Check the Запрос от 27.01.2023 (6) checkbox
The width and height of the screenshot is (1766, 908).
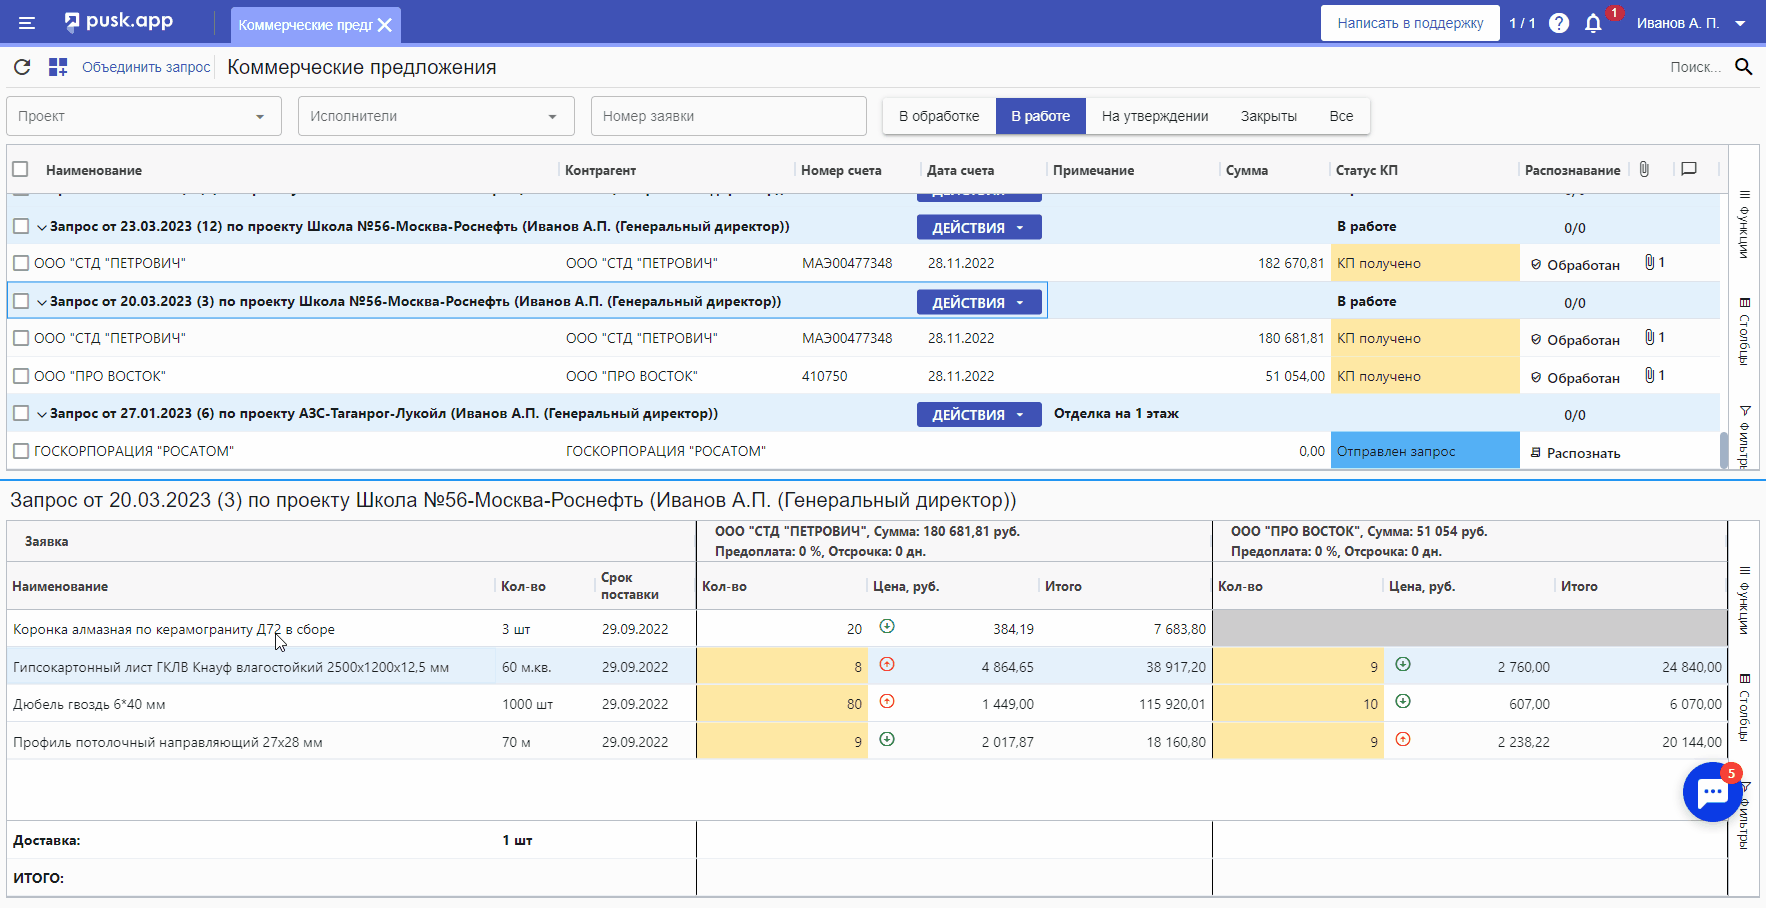[21, 413]
